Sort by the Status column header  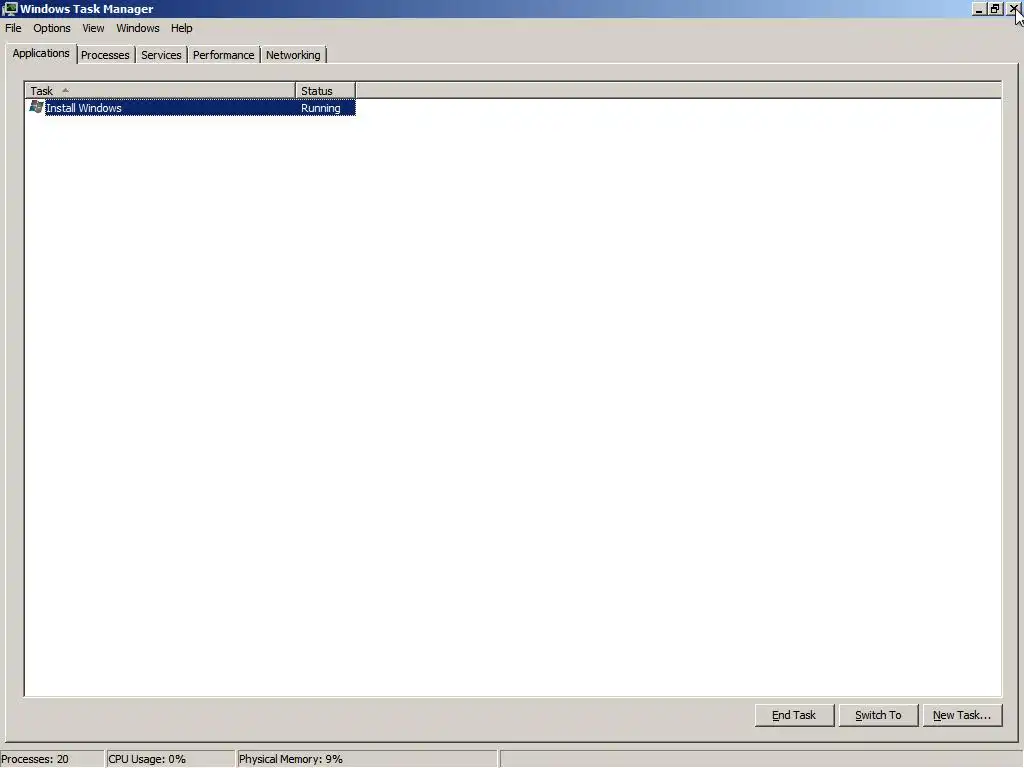click(325, 90)
